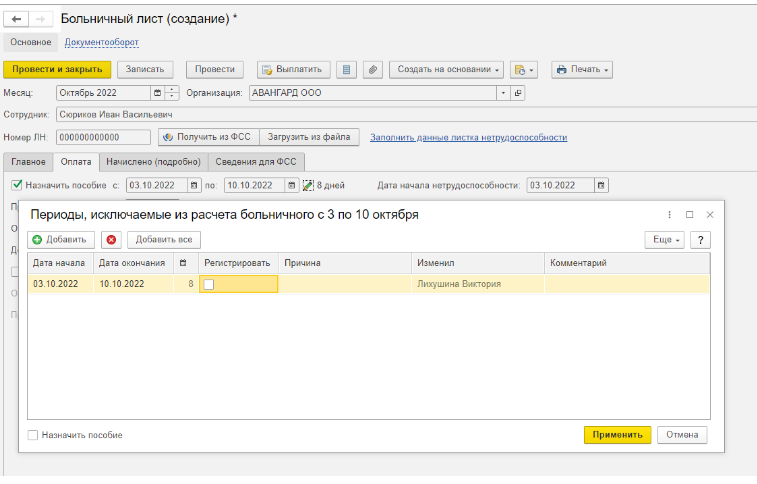Click the help question mark button
757x484 pixels.
click(x=701, y=240)
